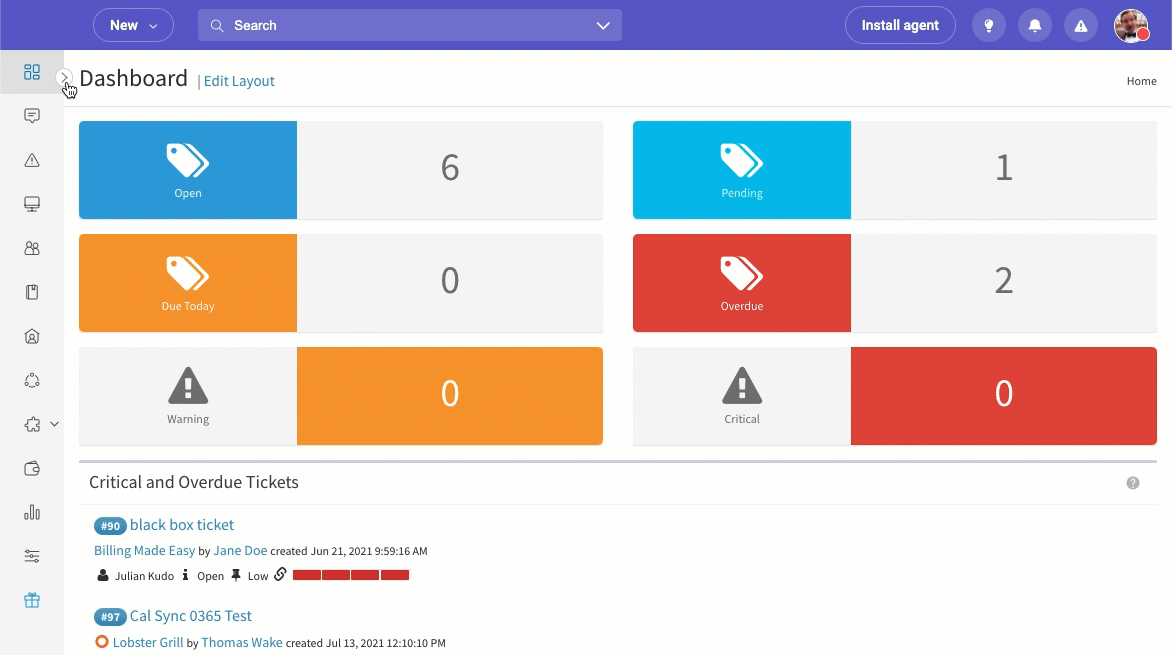Open the contact badge sidebar icon
This screenshot has height=655, width=1172.
[31, 336]
